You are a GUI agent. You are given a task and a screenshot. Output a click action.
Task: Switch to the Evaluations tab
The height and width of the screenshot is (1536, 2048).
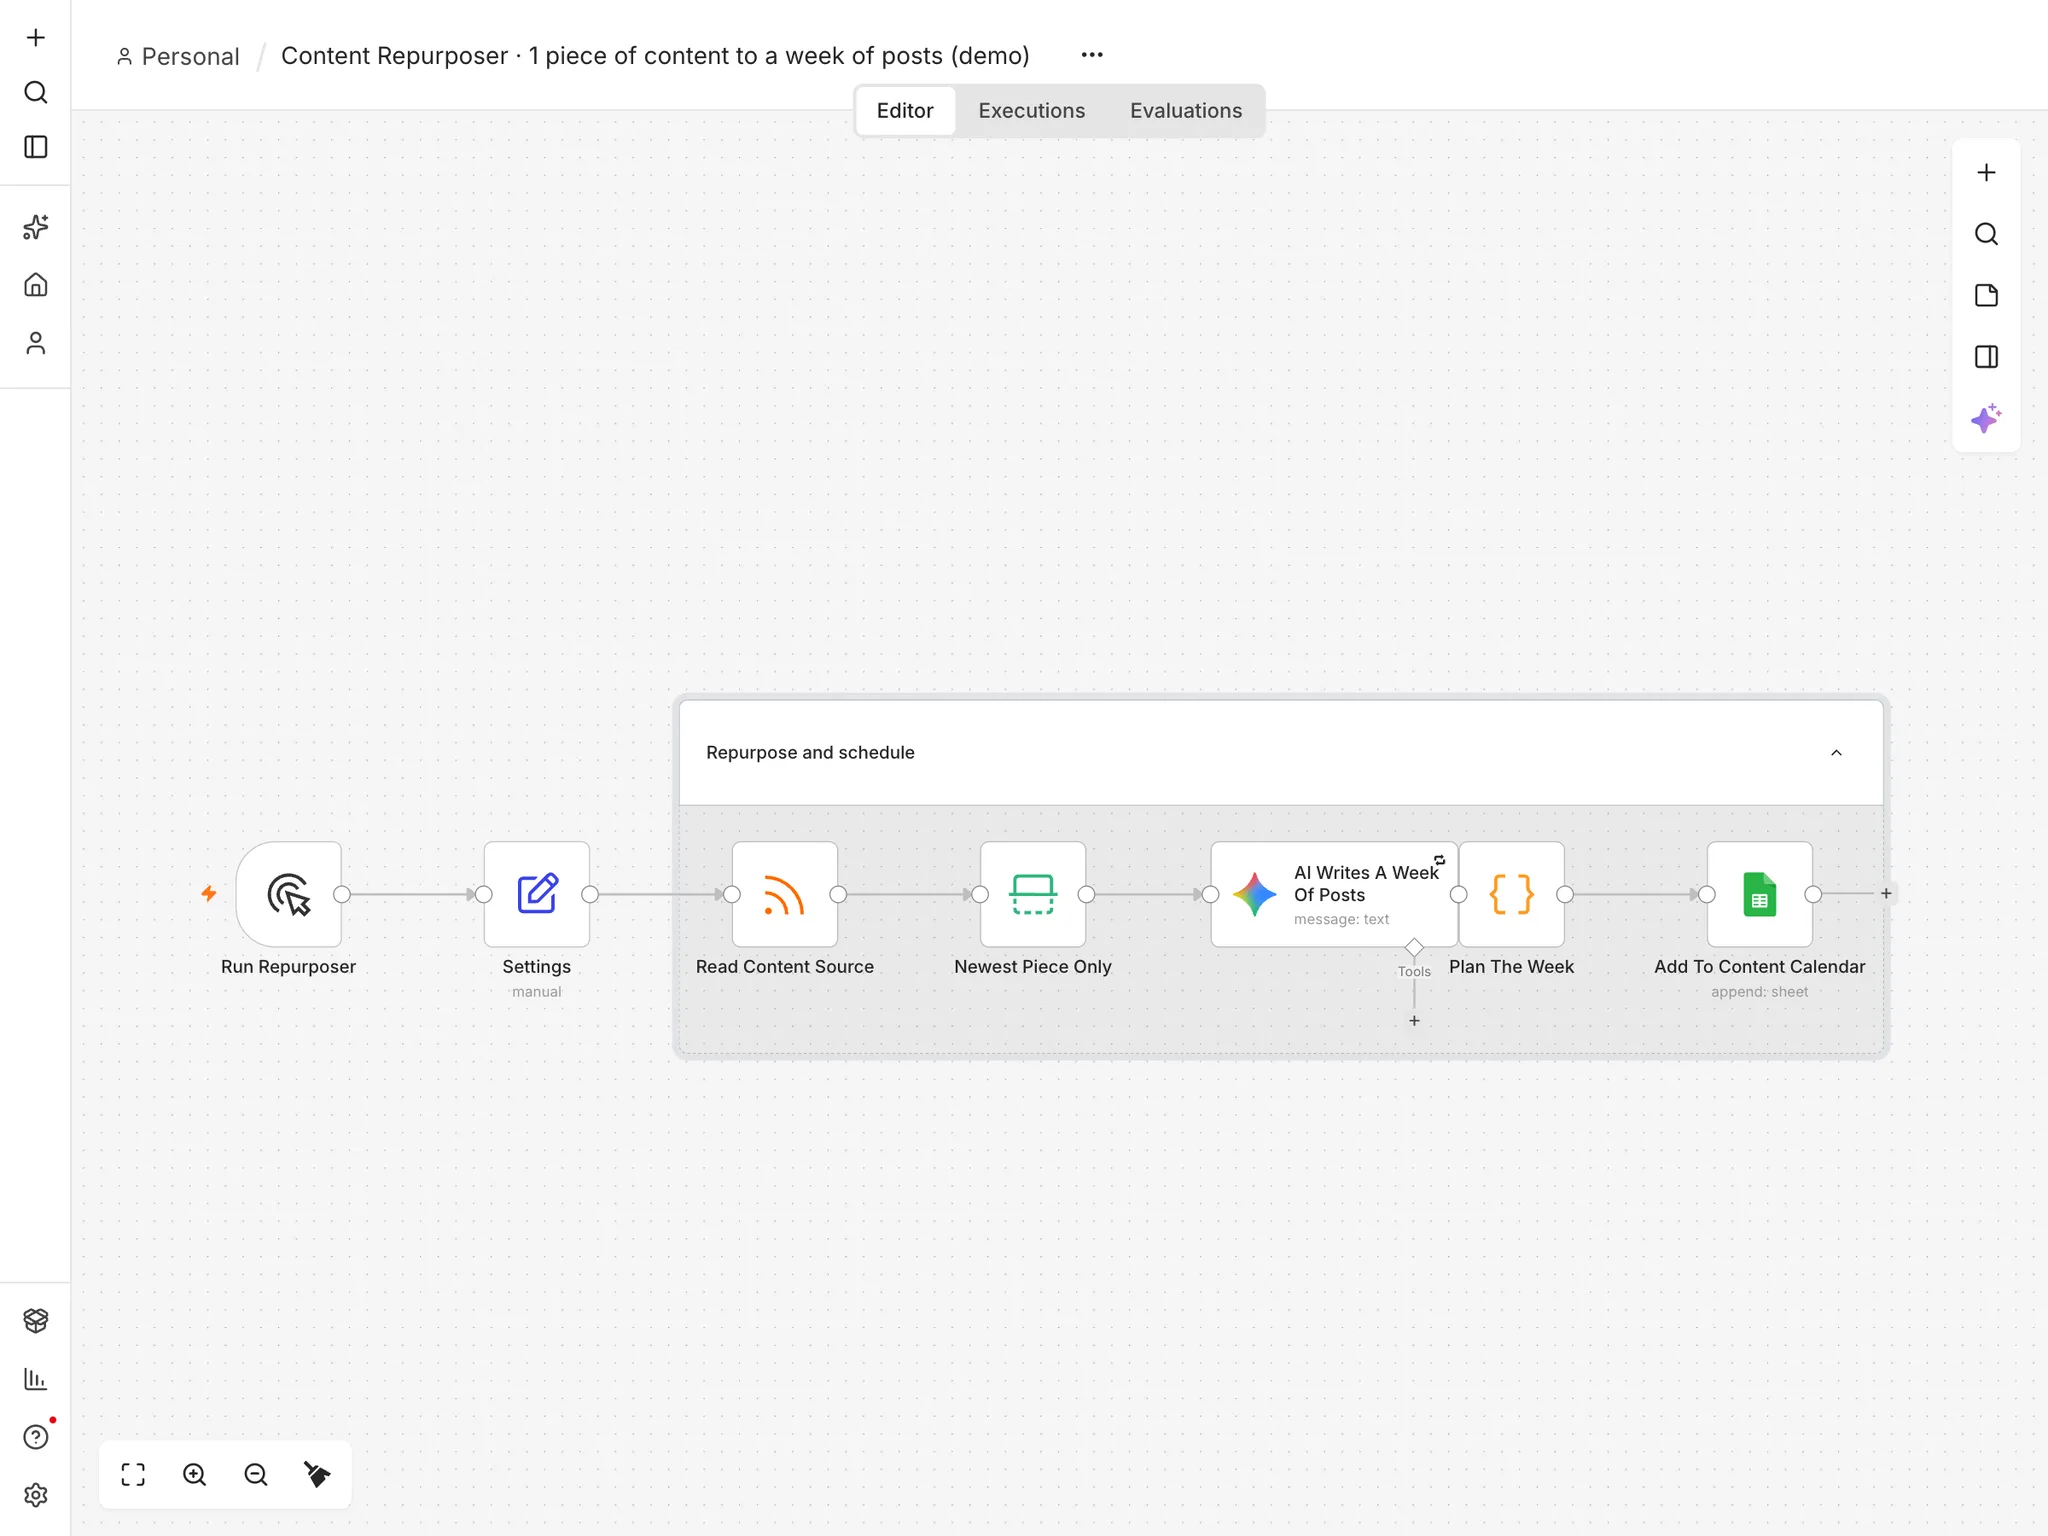(x=1186, y=111)
